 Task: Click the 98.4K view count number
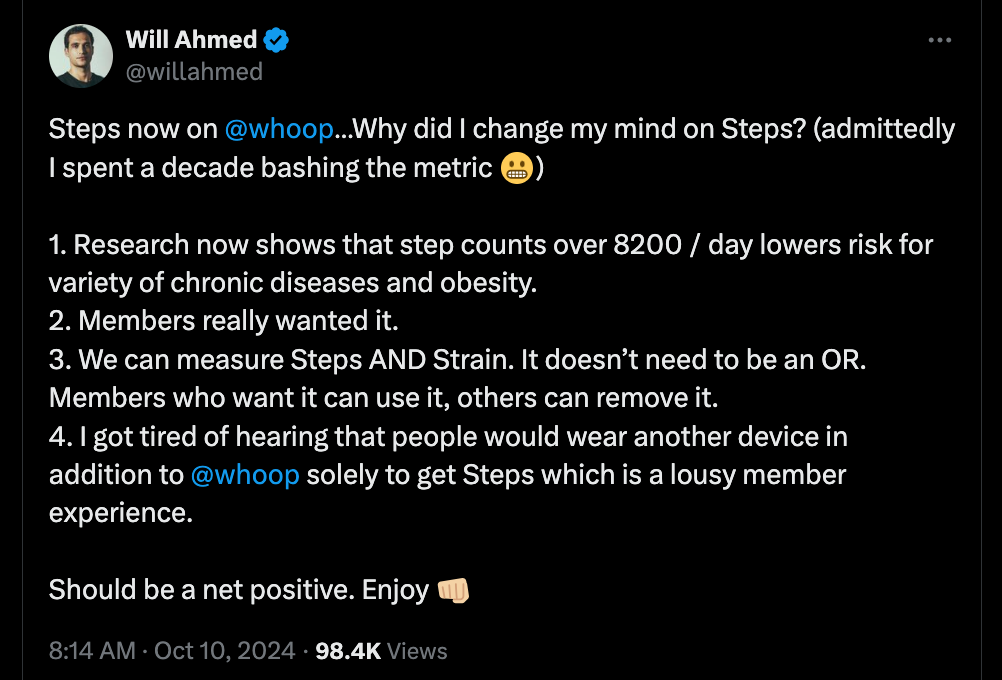348,651
